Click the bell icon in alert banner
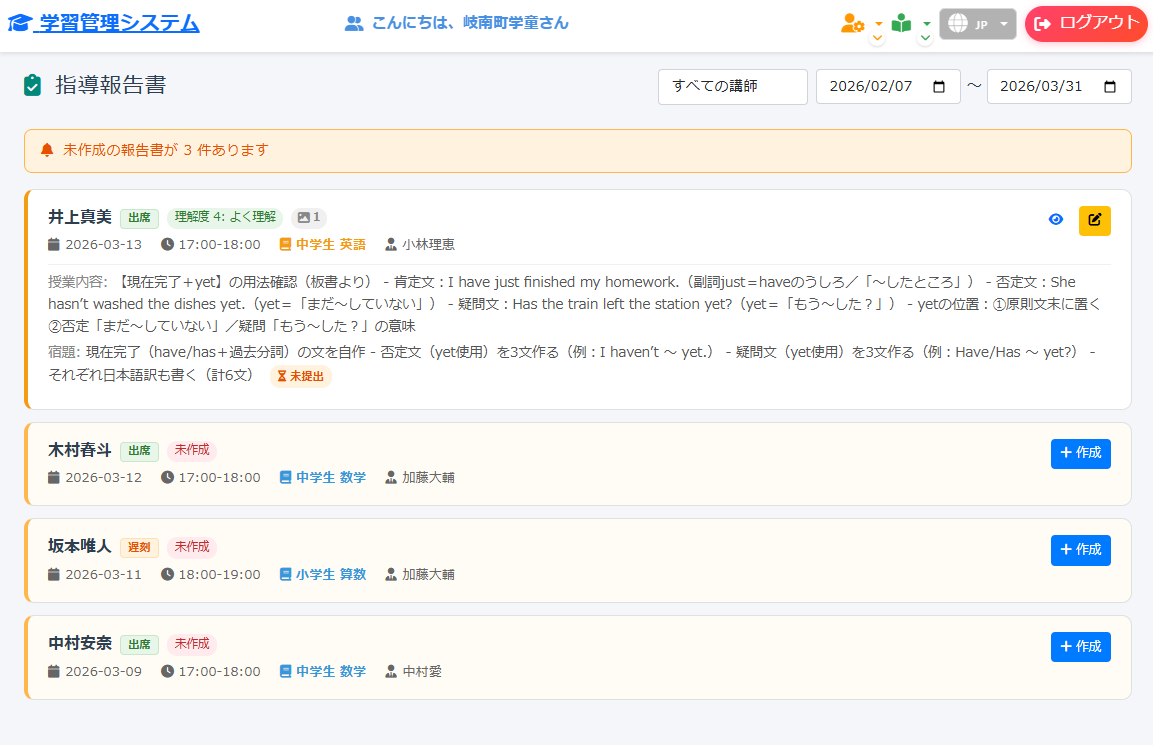1153x745 pixels. 47,150
